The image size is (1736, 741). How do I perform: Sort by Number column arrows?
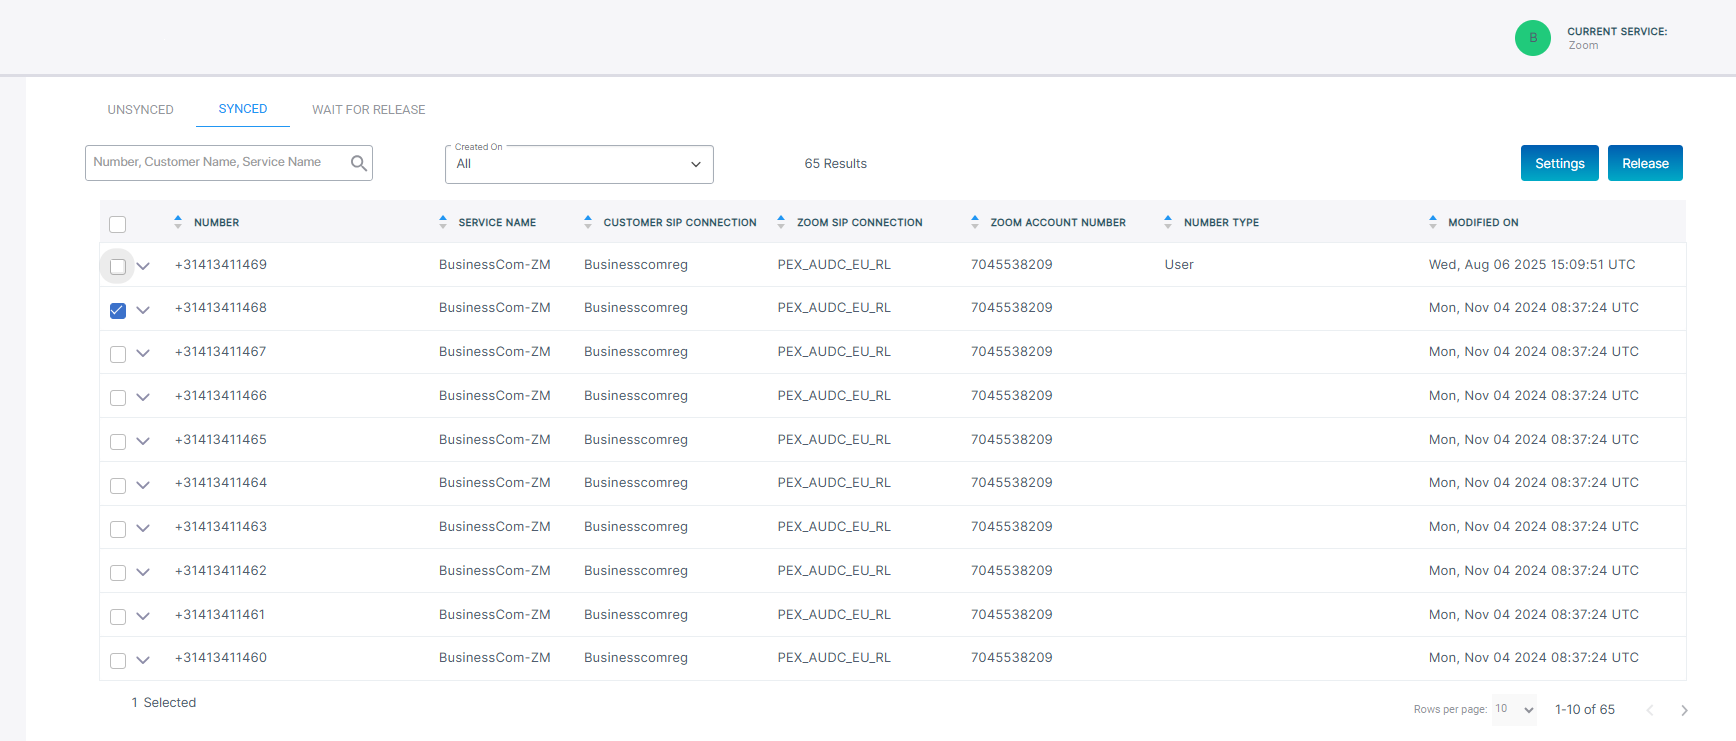click(x=178, y=222)
